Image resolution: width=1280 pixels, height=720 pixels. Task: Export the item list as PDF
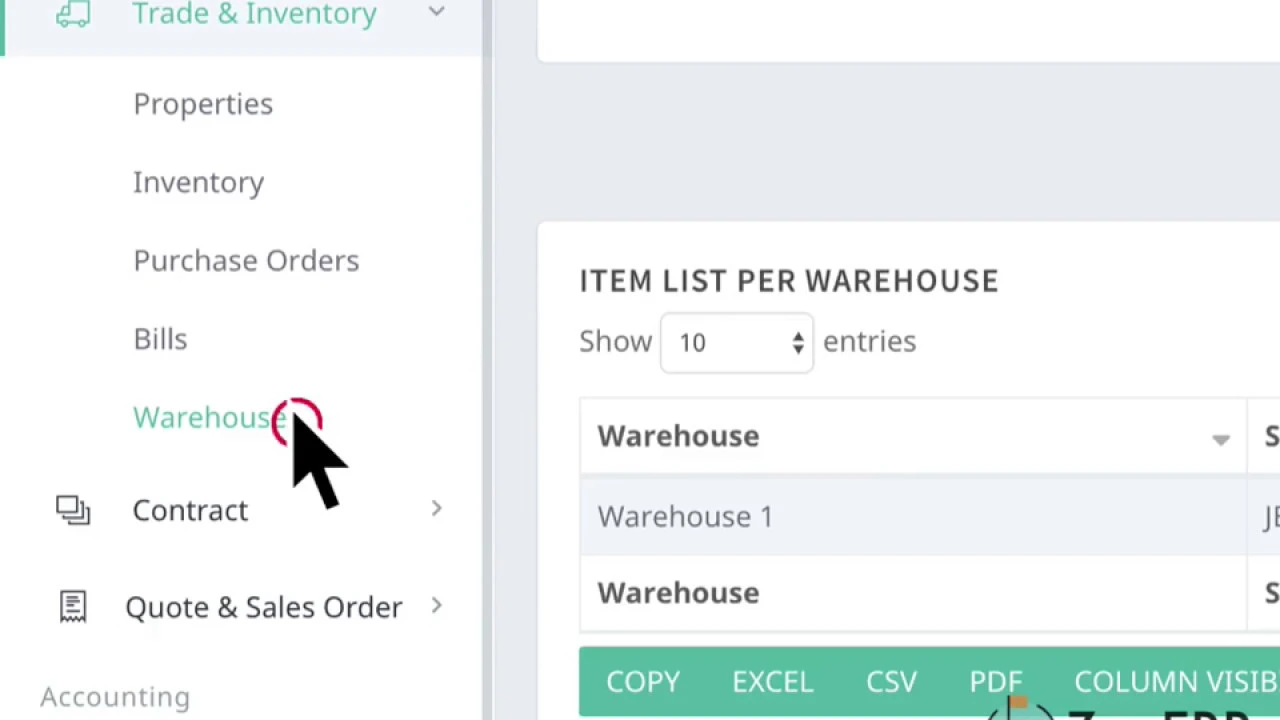point(995,682)
